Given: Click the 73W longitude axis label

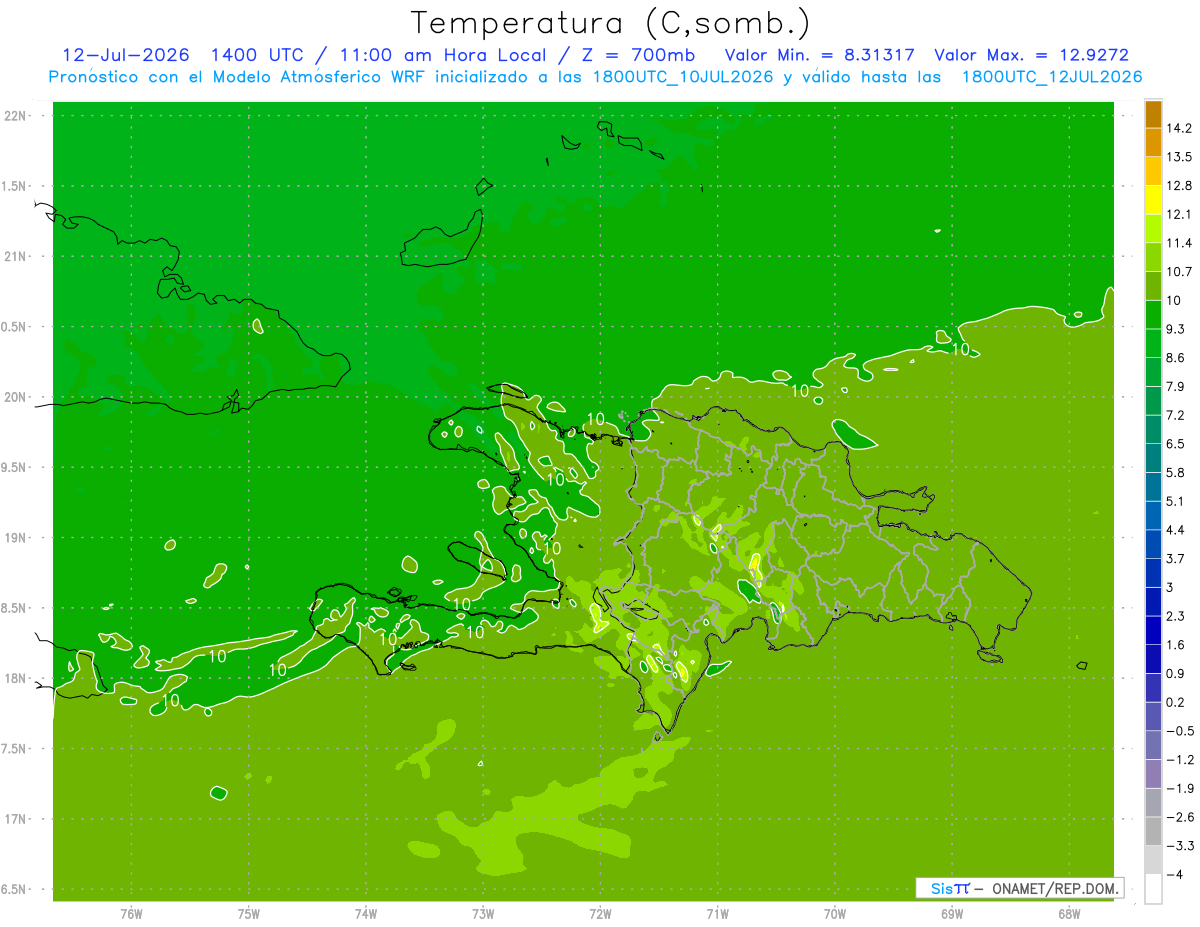Looking at the screenshot, I should point(483,912).
